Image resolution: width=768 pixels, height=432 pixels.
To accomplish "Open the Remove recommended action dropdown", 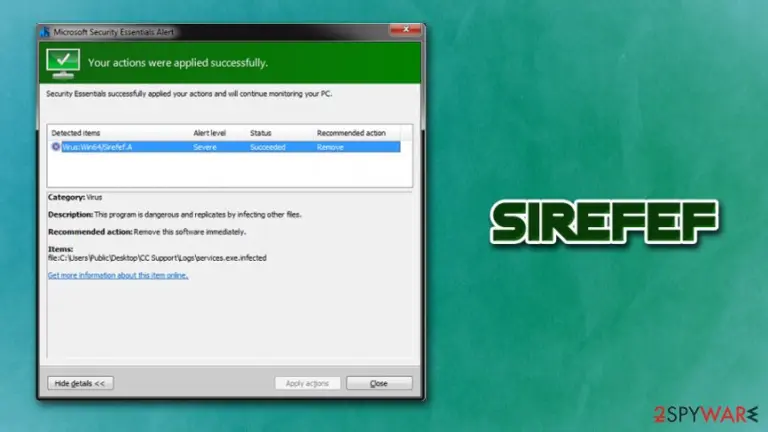I will coord(330,147).
